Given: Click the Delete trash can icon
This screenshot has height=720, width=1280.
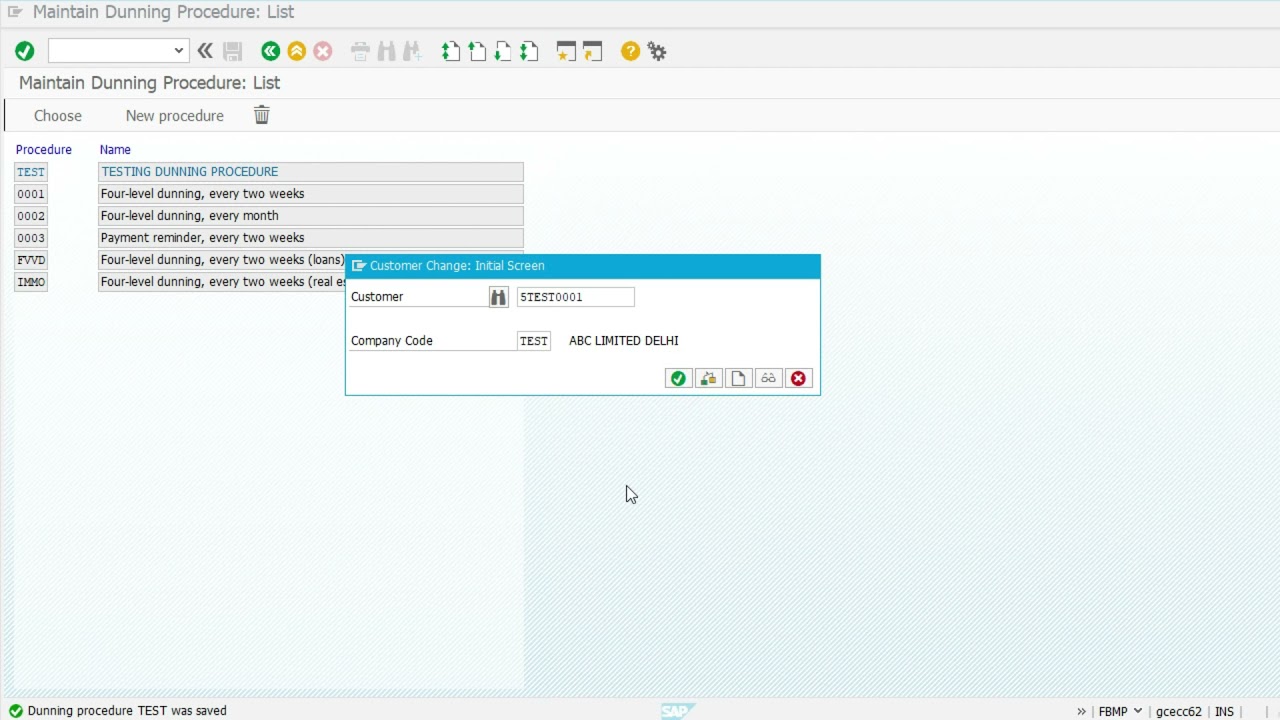Looking at the screenshot, I should click(x=261, y=115).
